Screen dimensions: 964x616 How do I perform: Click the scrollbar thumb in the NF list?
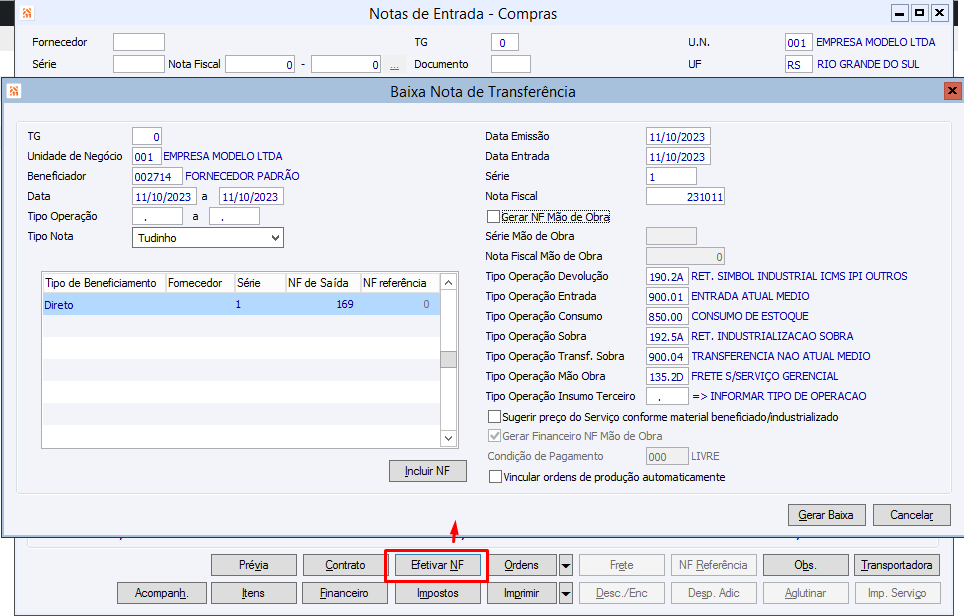click(449, 359)
